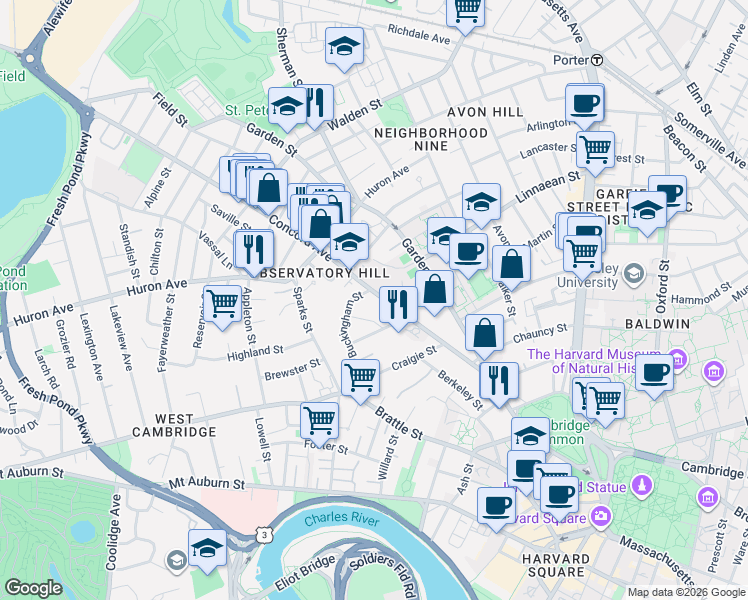Screen dimensions: 748x600
Task: Click the Map data ©2026 Google text
Action: click(687, 593)
